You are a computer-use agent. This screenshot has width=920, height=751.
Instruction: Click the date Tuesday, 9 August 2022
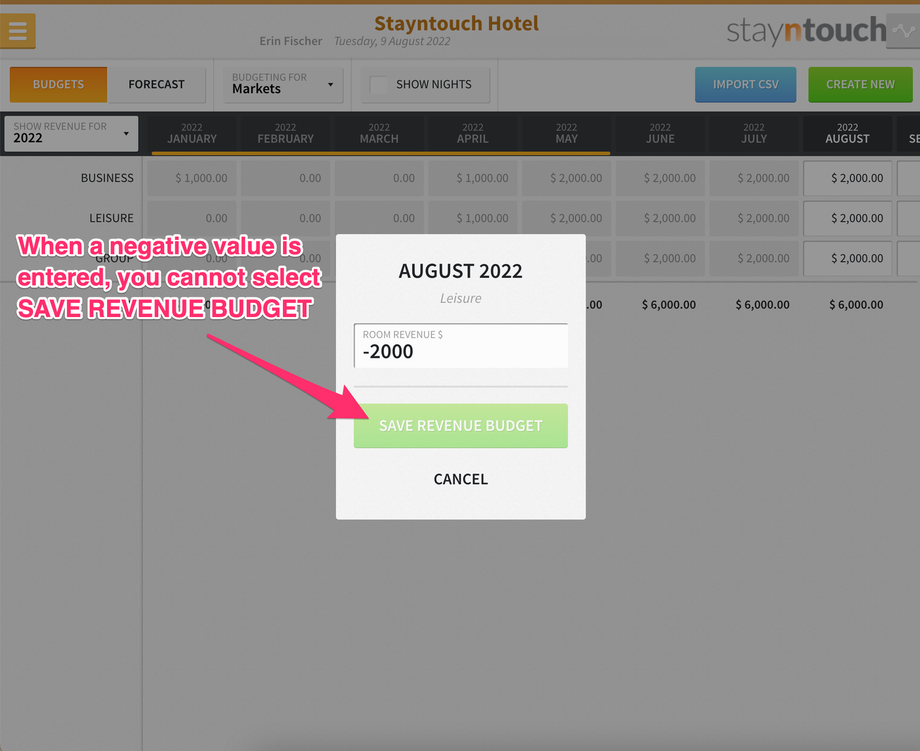coord(392,41)
